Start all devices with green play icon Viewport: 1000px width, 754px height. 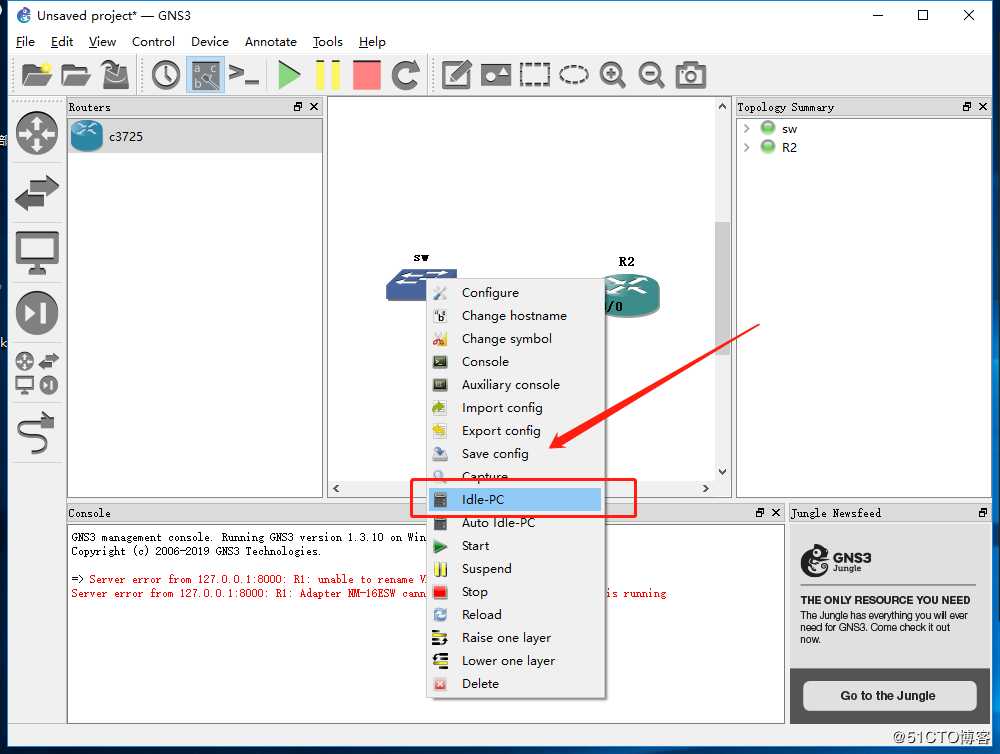[289, 75]
